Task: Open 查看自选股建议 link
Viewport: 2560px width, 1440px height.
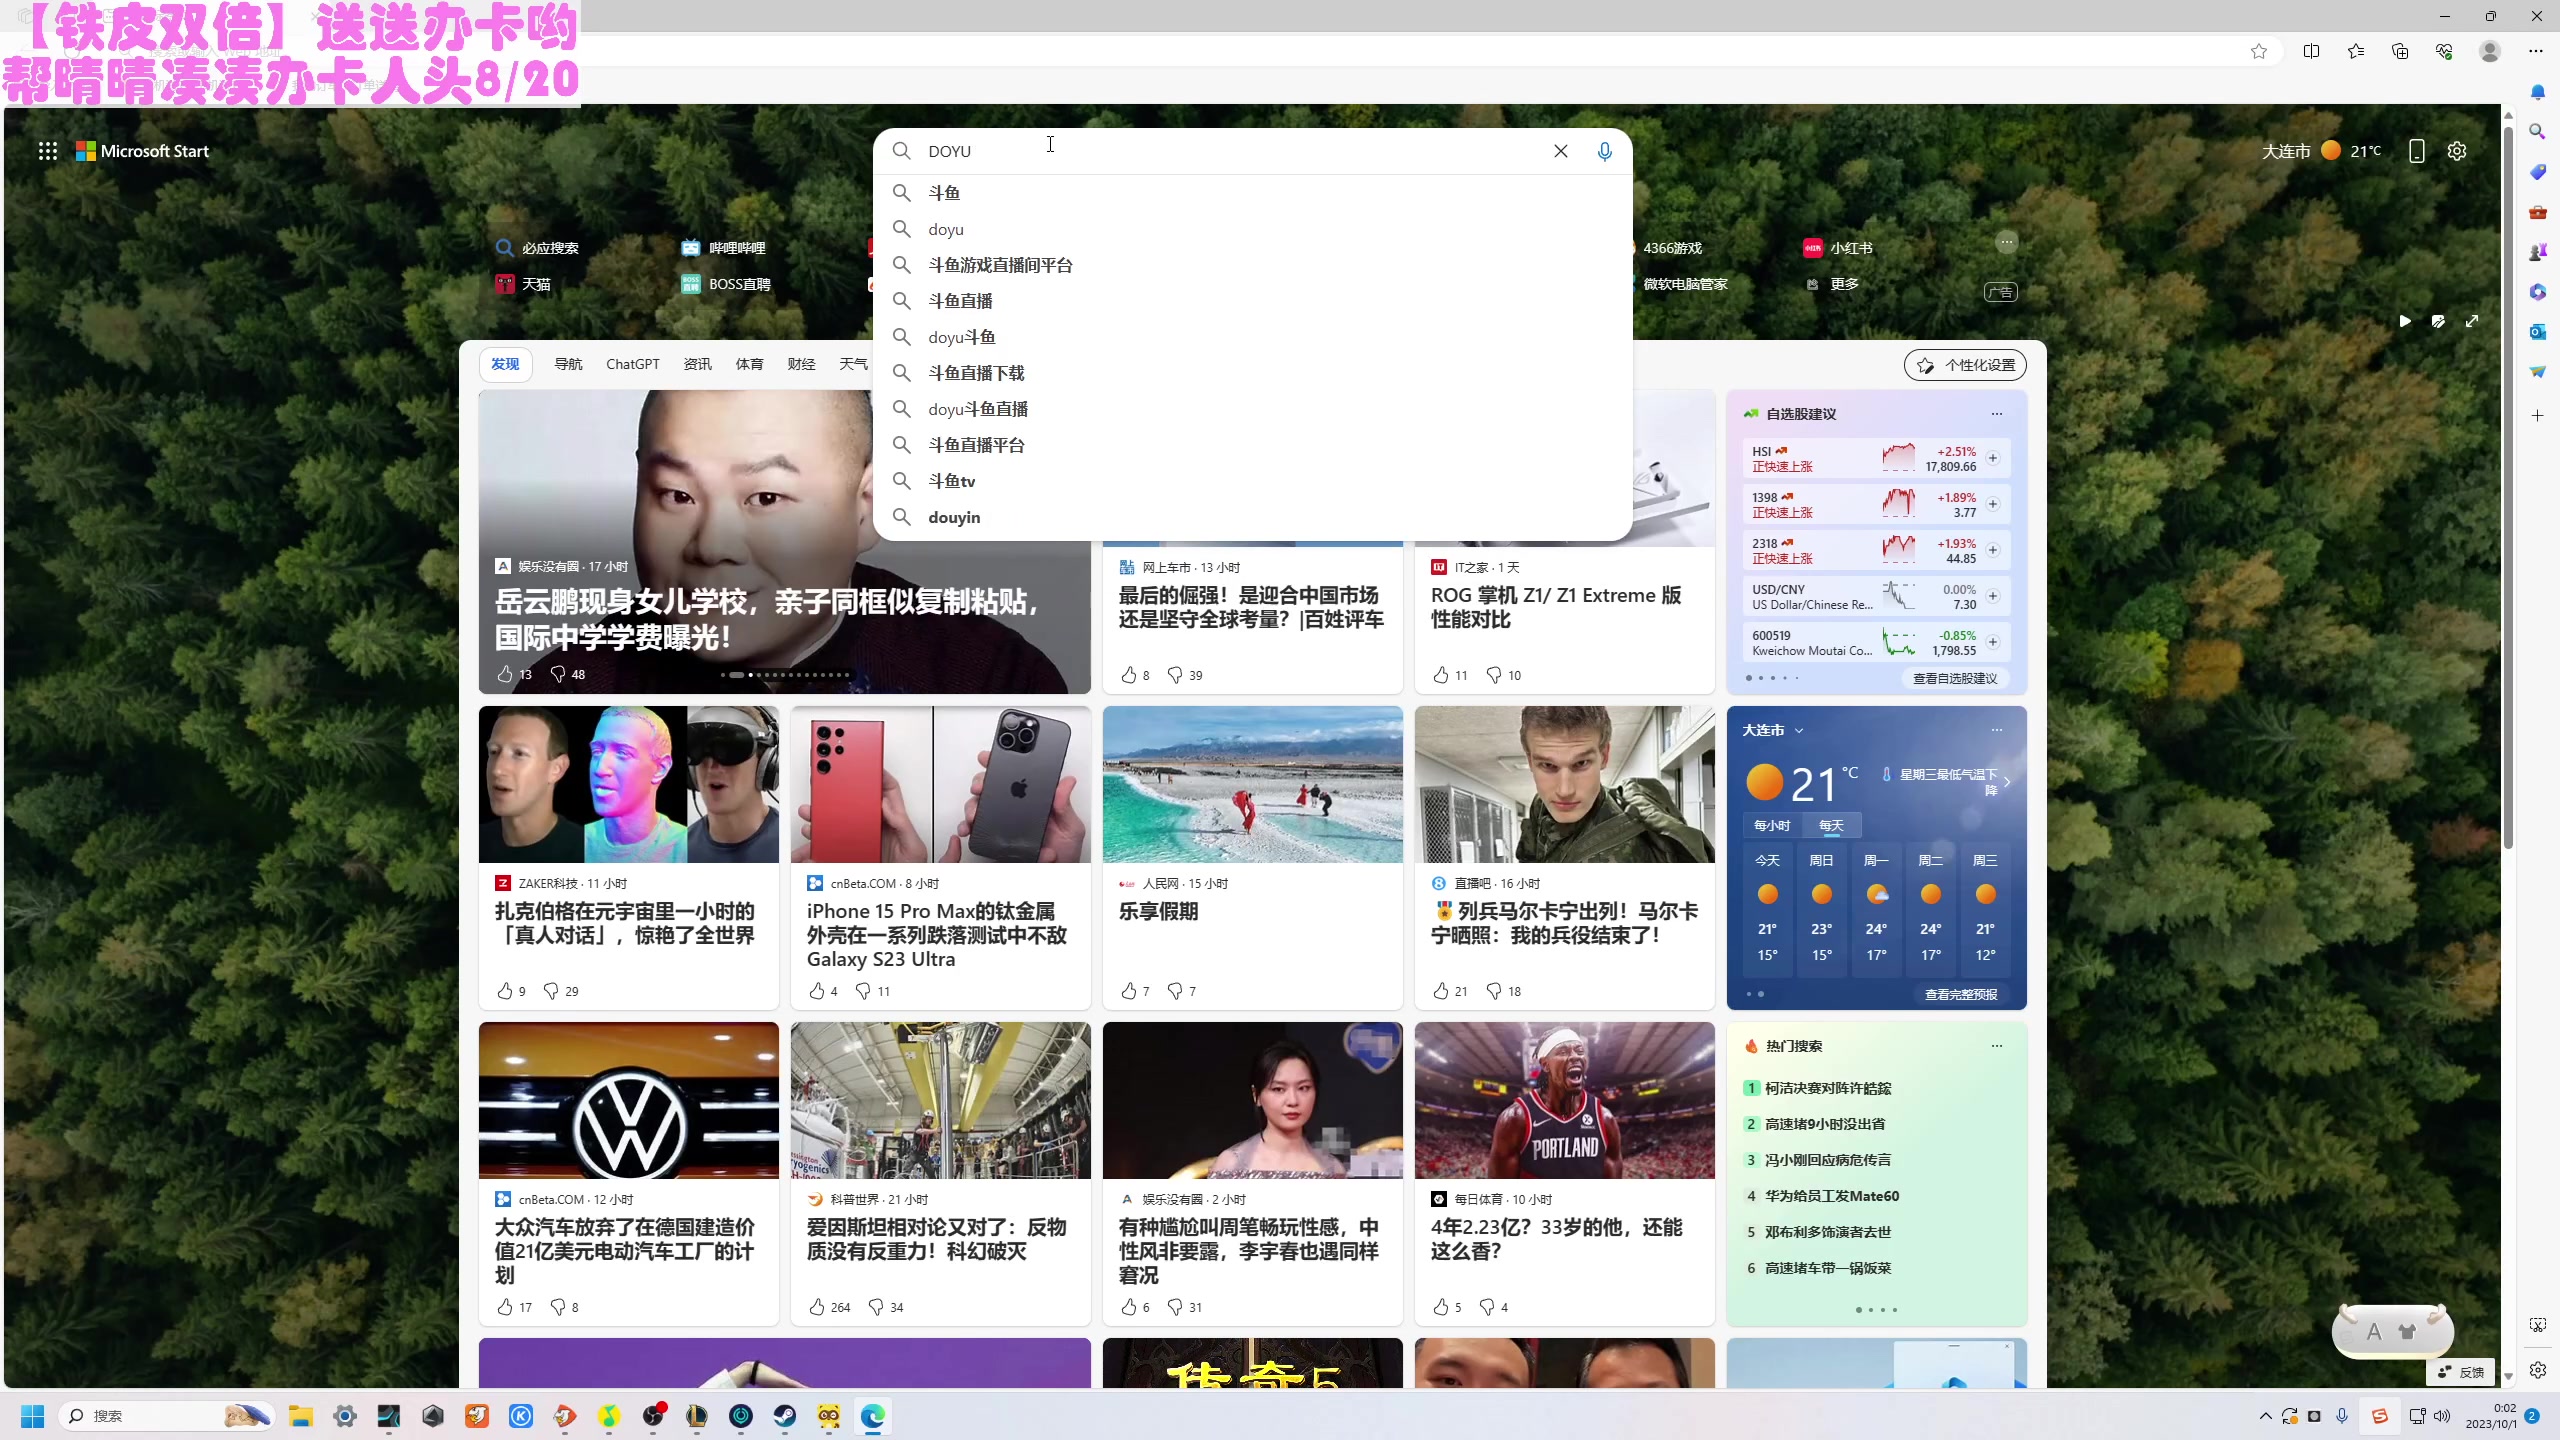Action: pos(1955,678)
